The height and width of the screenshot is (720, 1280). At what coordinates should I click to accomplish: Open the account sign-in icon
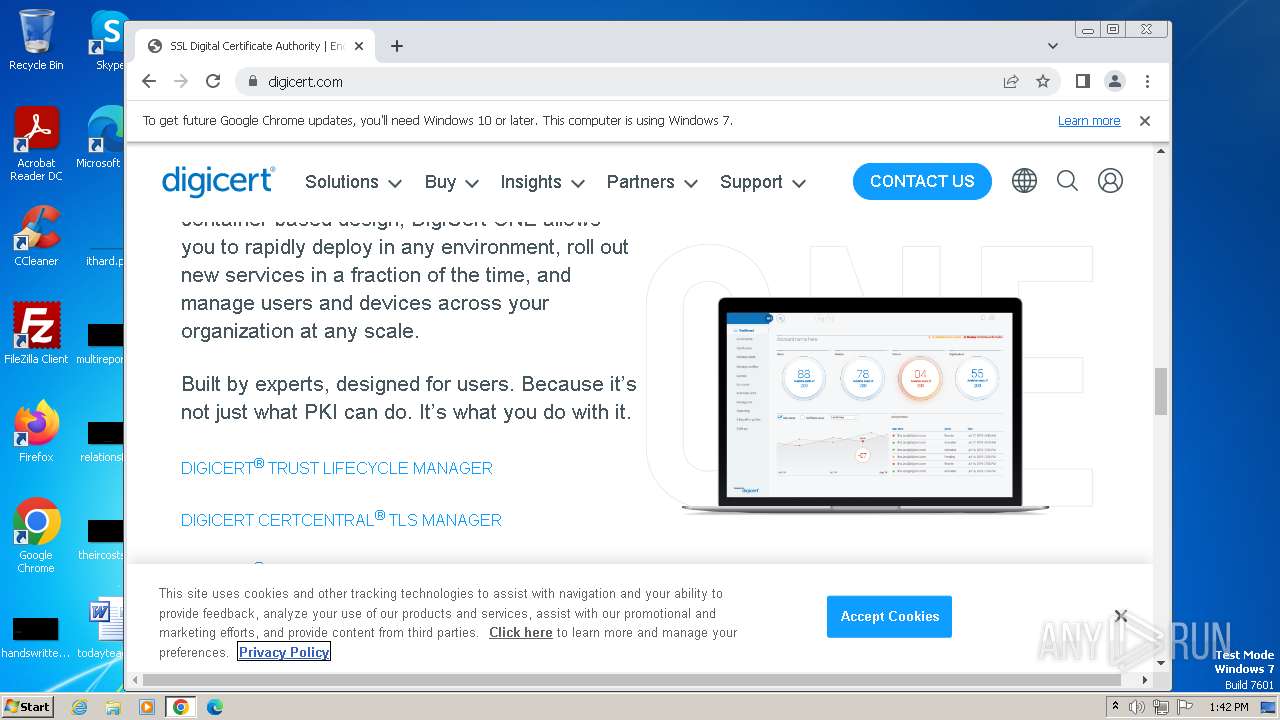pyautogui.click(x=1110, y=181)
